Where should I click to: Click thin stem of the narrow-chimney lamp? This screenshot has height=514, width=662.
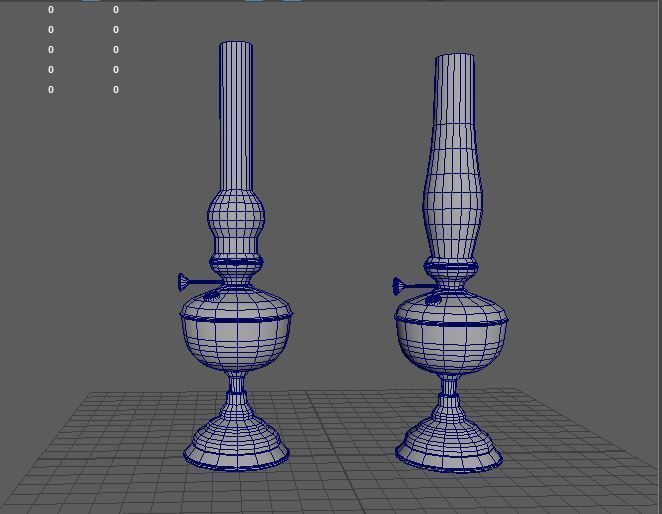click(x=237, y=382)
